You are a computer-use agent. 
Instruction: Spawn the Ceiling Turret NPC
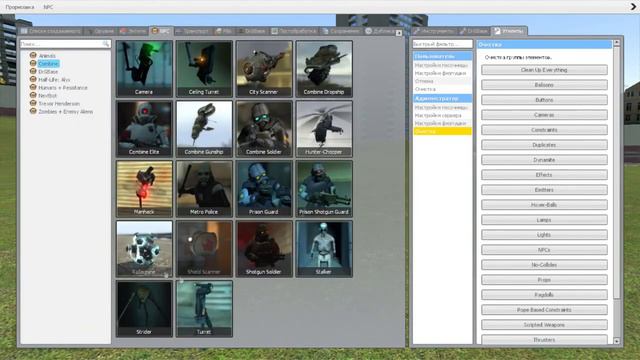pyautogui.click(x=204, y=69)
